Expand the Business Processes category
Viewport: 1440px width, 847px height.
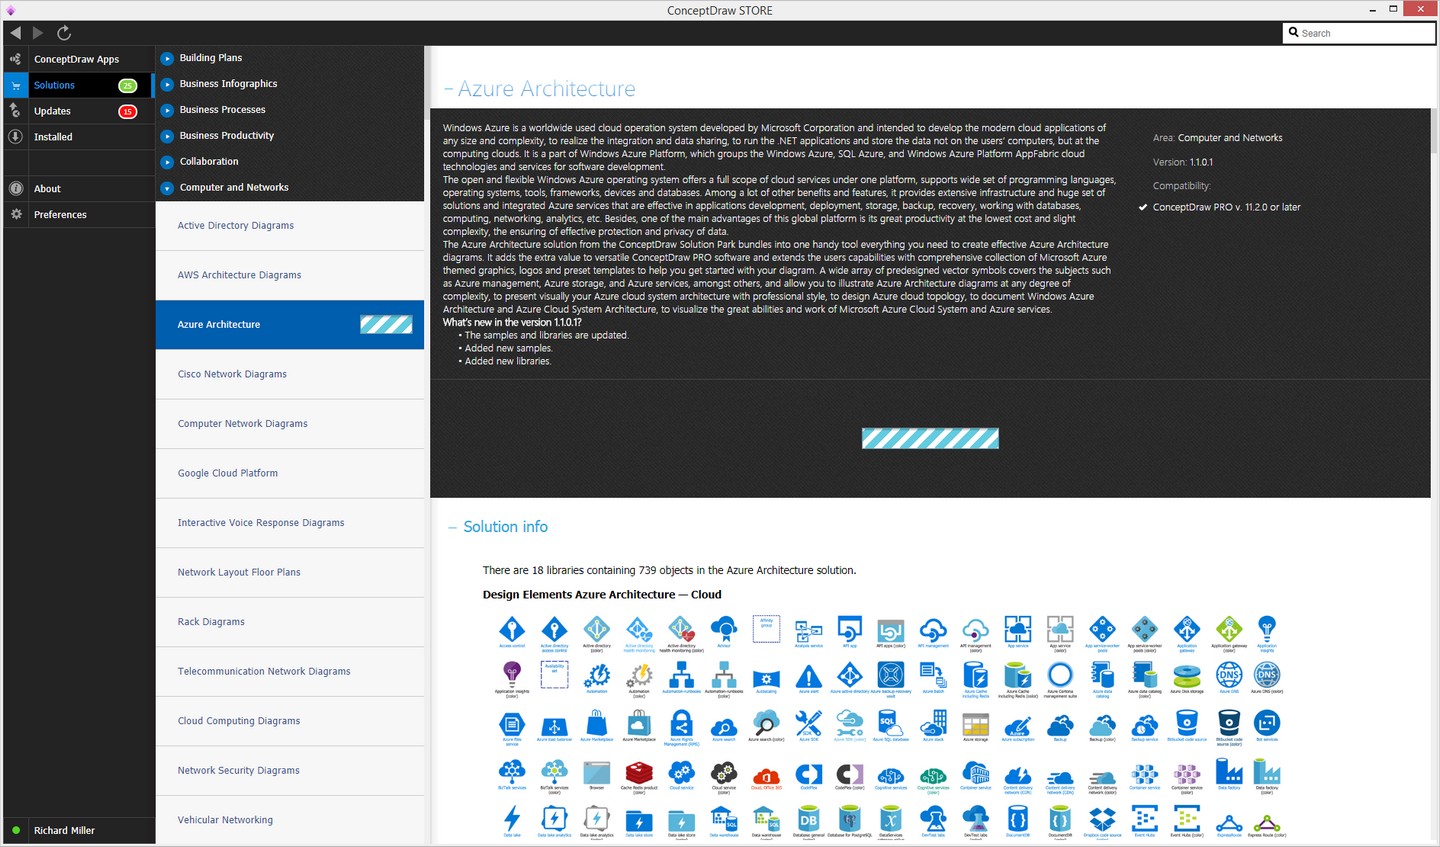pyautogui.click(x=167, y=110)
